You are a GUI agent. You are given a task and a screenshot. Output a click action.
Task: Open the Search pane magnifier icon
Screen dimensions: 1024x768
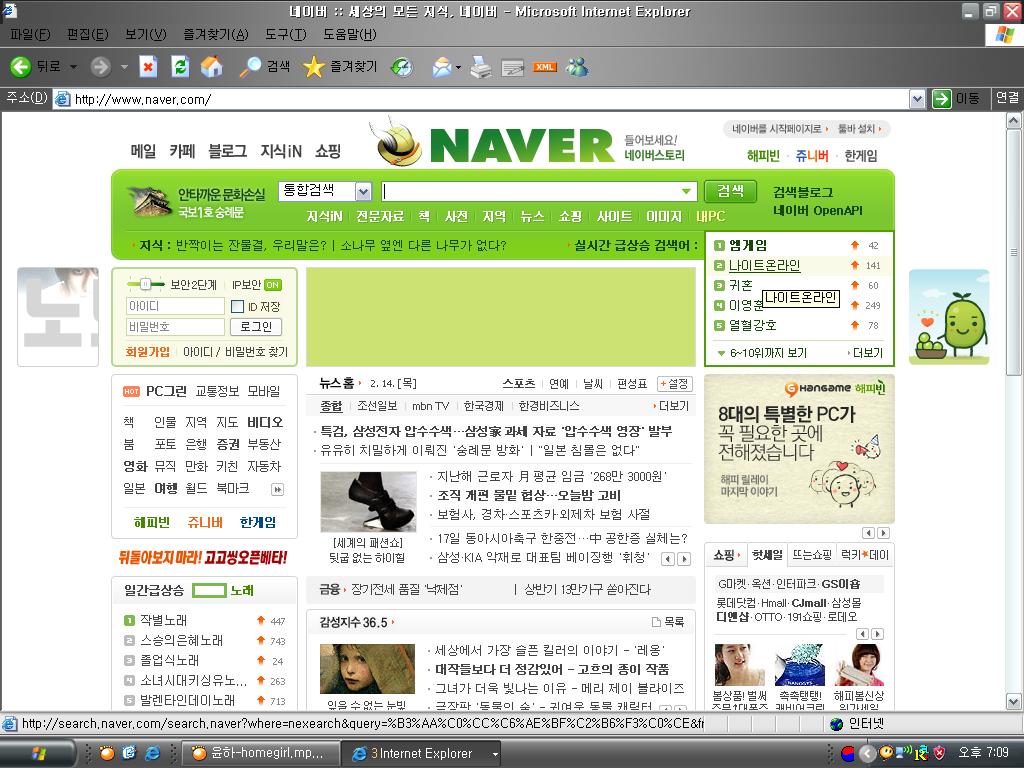[249, 66]
